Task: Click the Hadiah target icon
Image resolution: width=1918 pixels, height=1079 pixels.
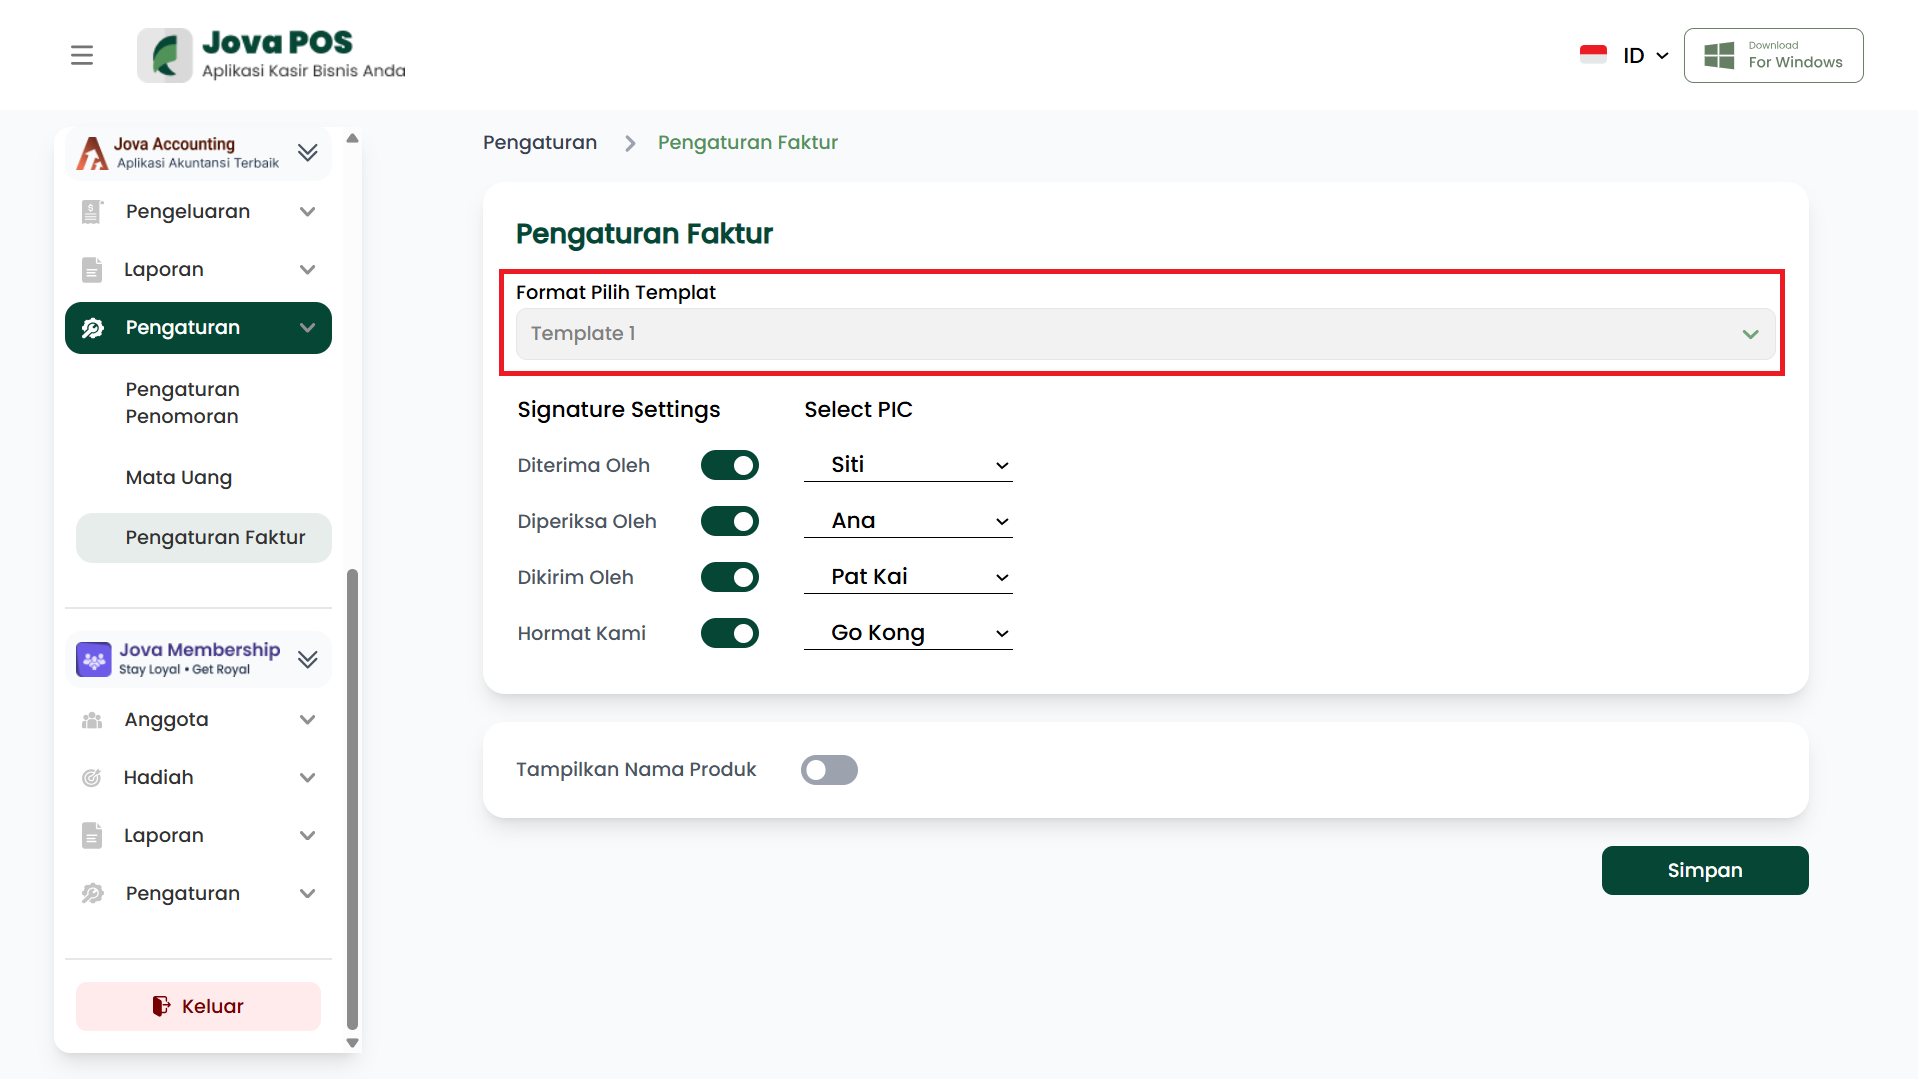Action: [x=92, y=778]
